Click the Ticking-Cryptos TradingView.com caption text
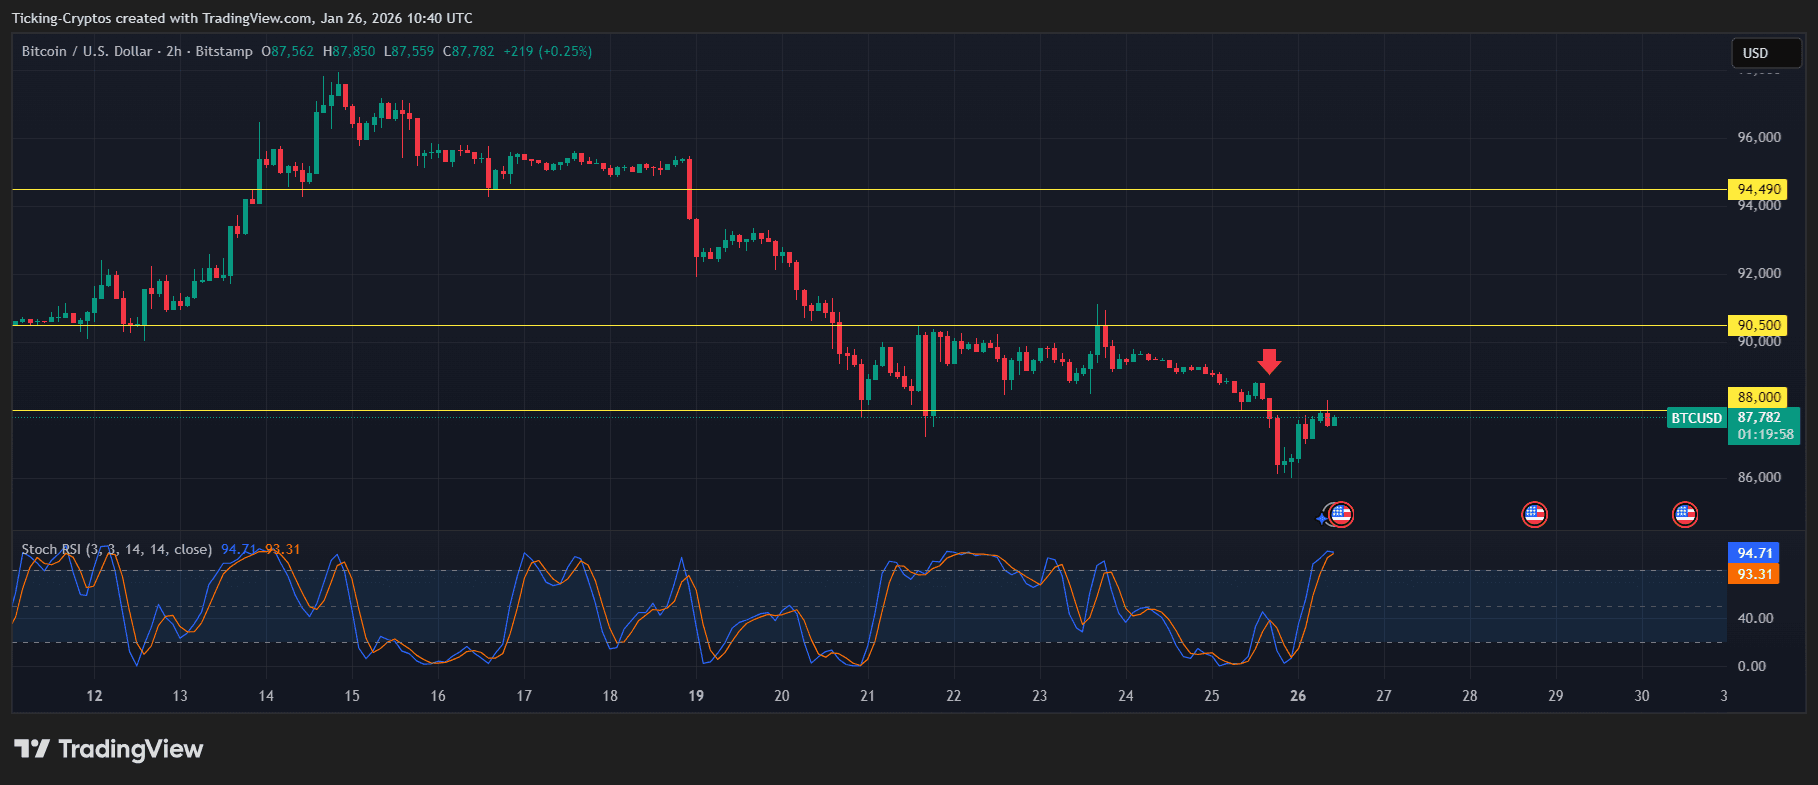The height and width of the screenshot is (785, 1818). pos(242,18)
